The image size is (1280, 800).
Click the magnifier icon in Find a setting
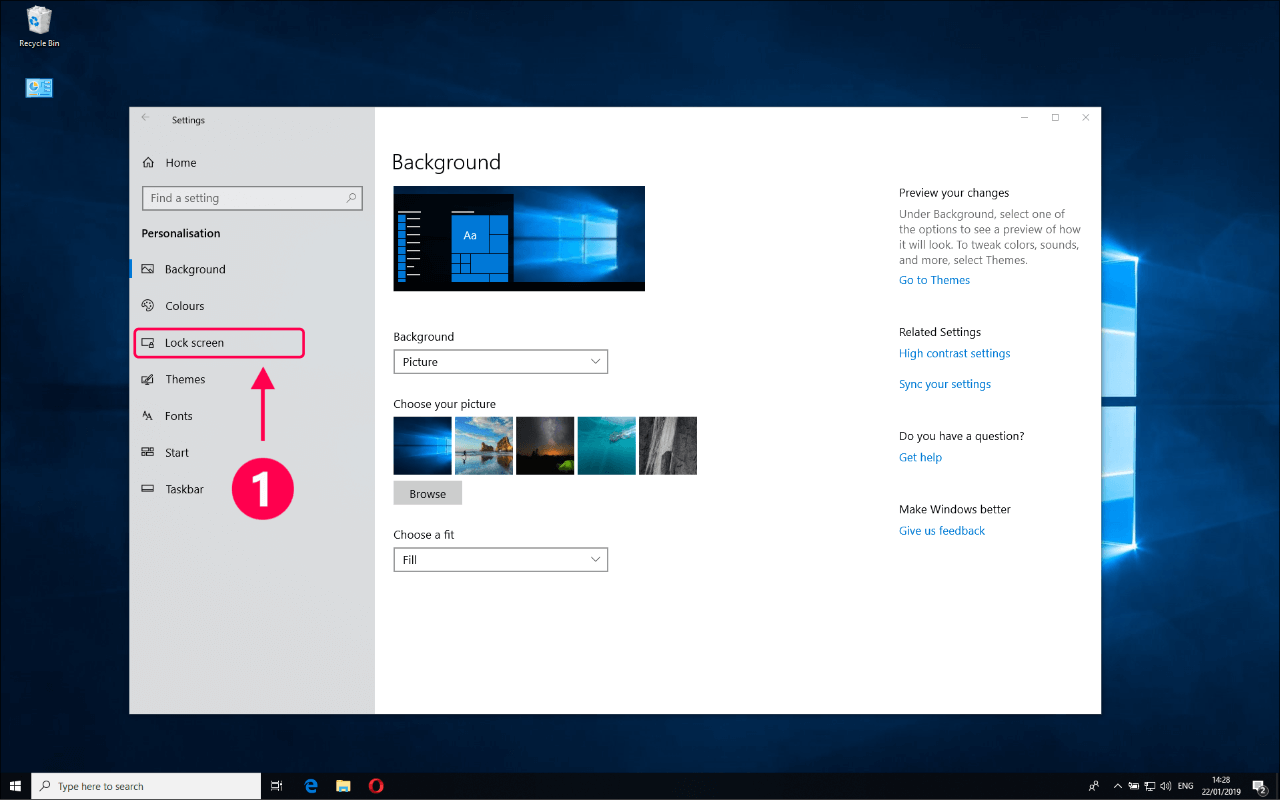pyautogui.click(x=351, y=198)
